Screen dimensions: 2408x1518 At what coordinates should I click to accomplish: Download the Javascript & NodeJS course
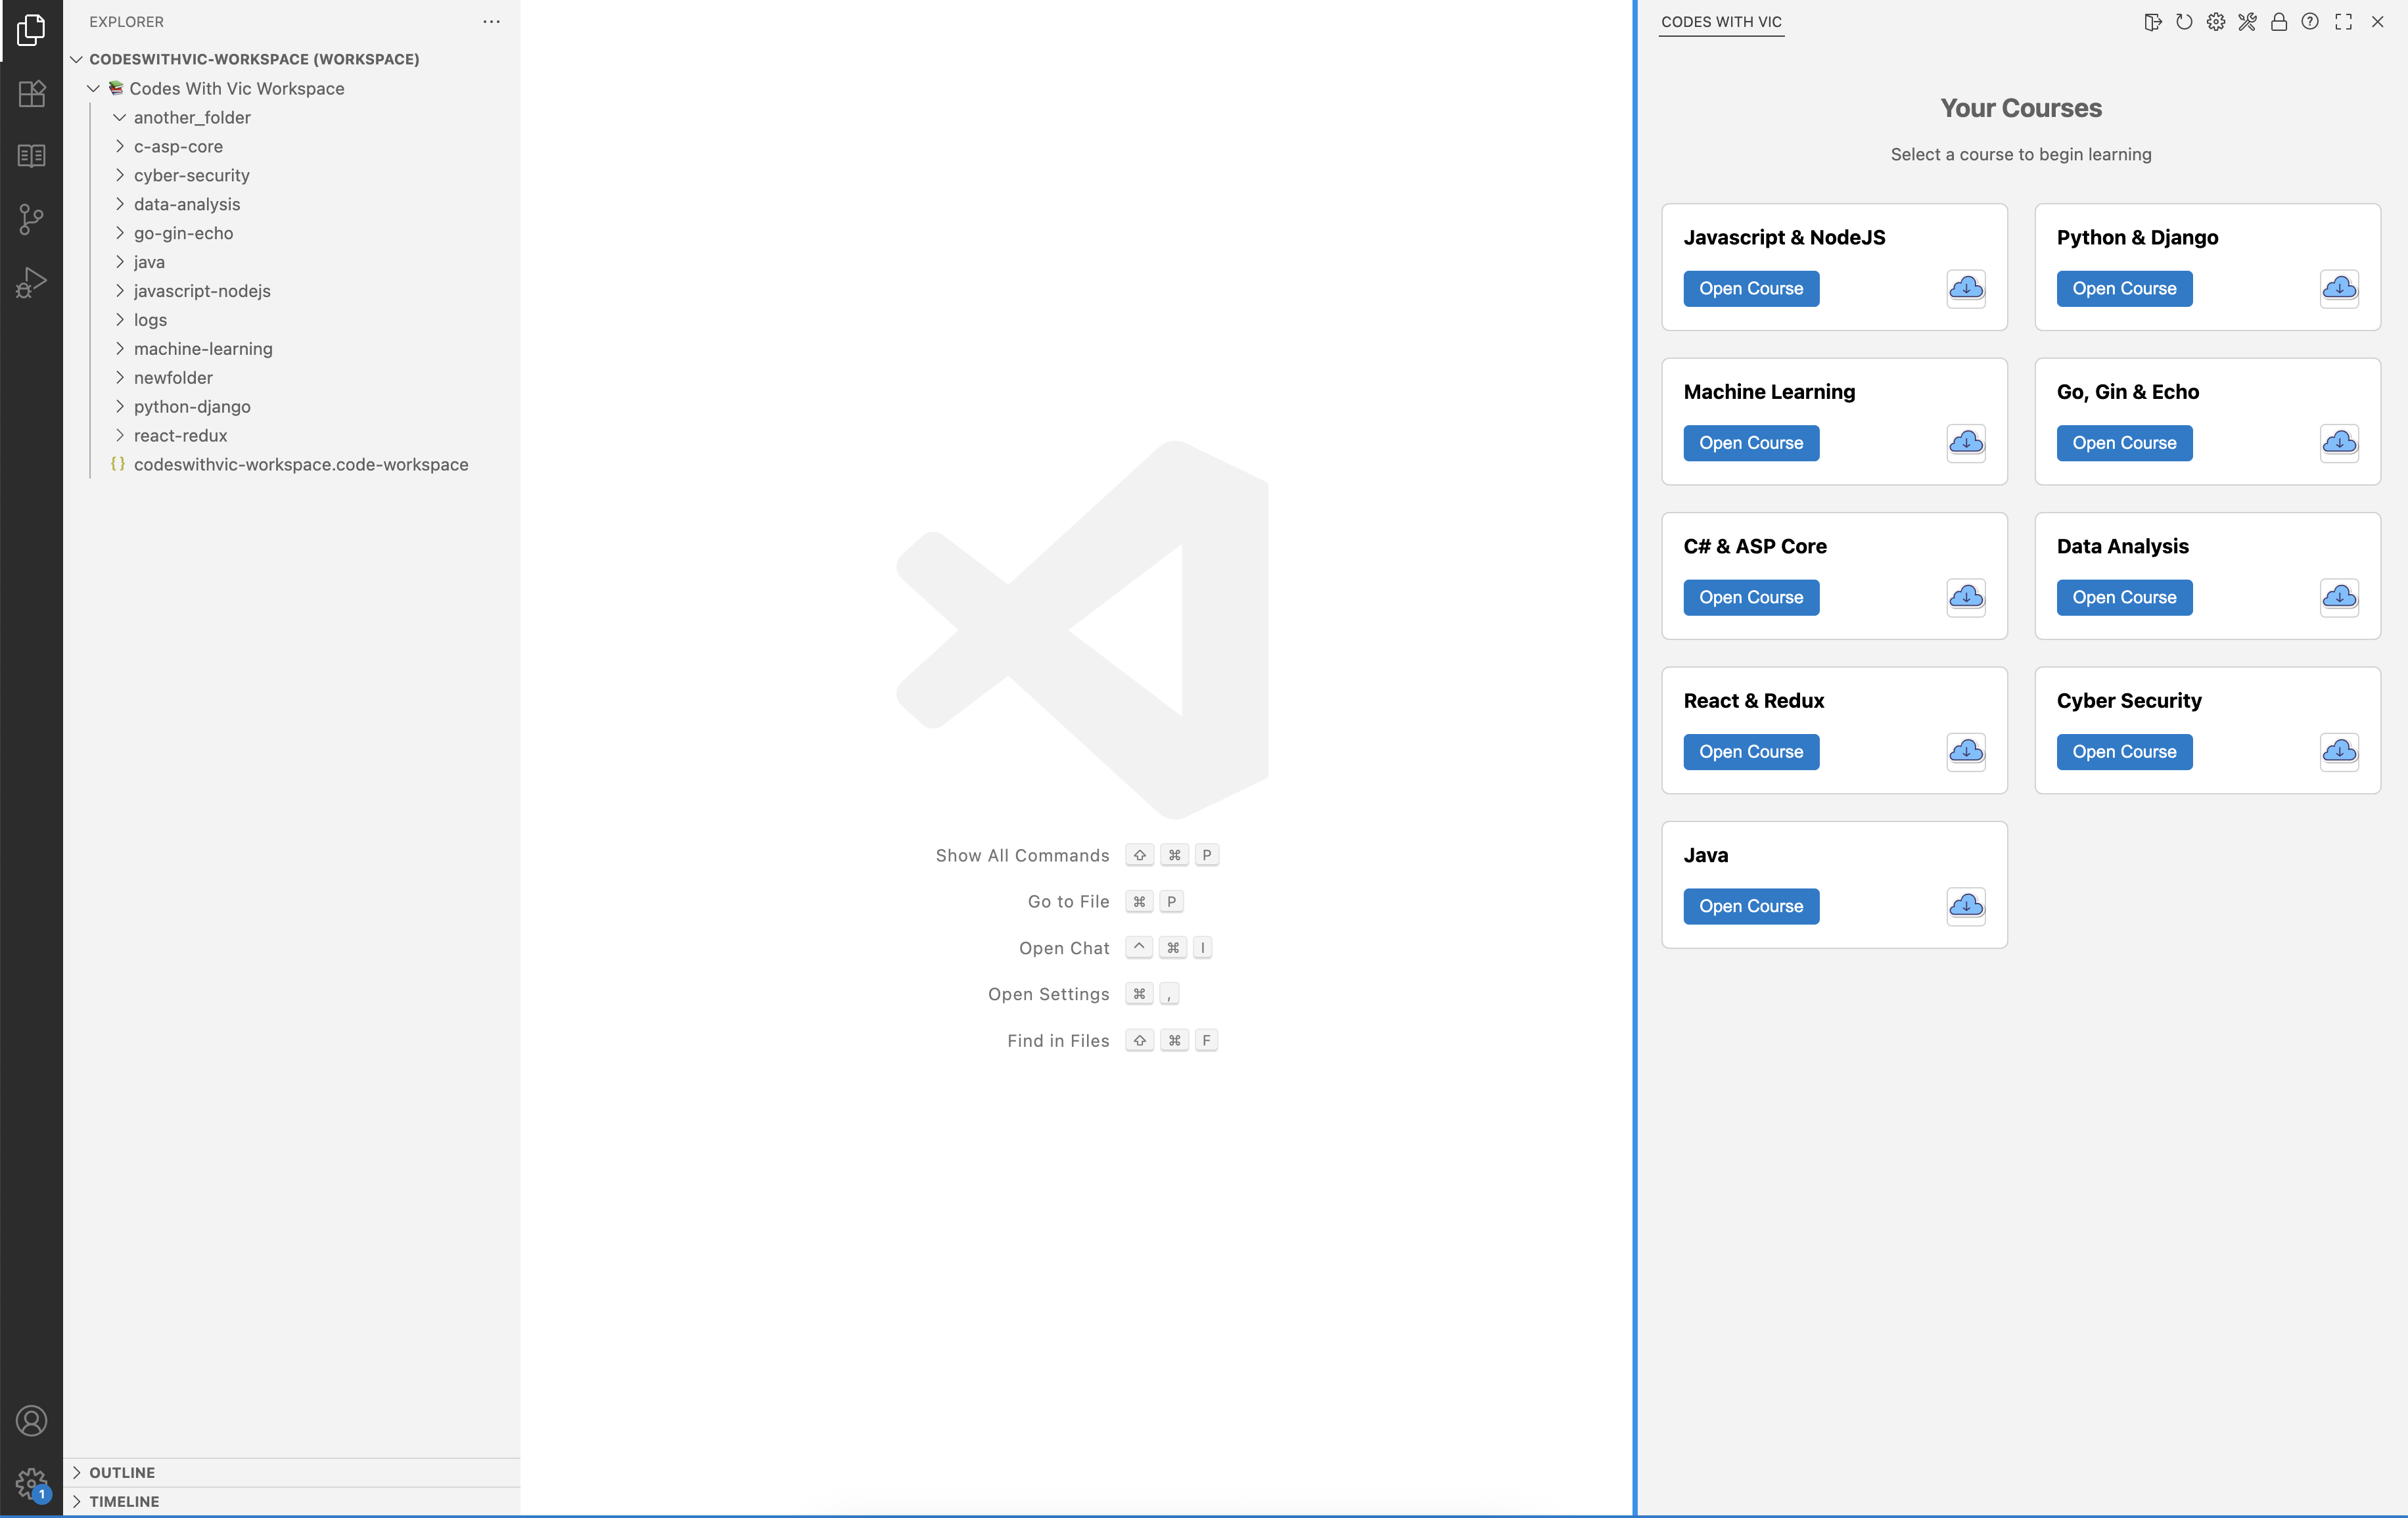pyautogui.click(x=1966, y=289)
